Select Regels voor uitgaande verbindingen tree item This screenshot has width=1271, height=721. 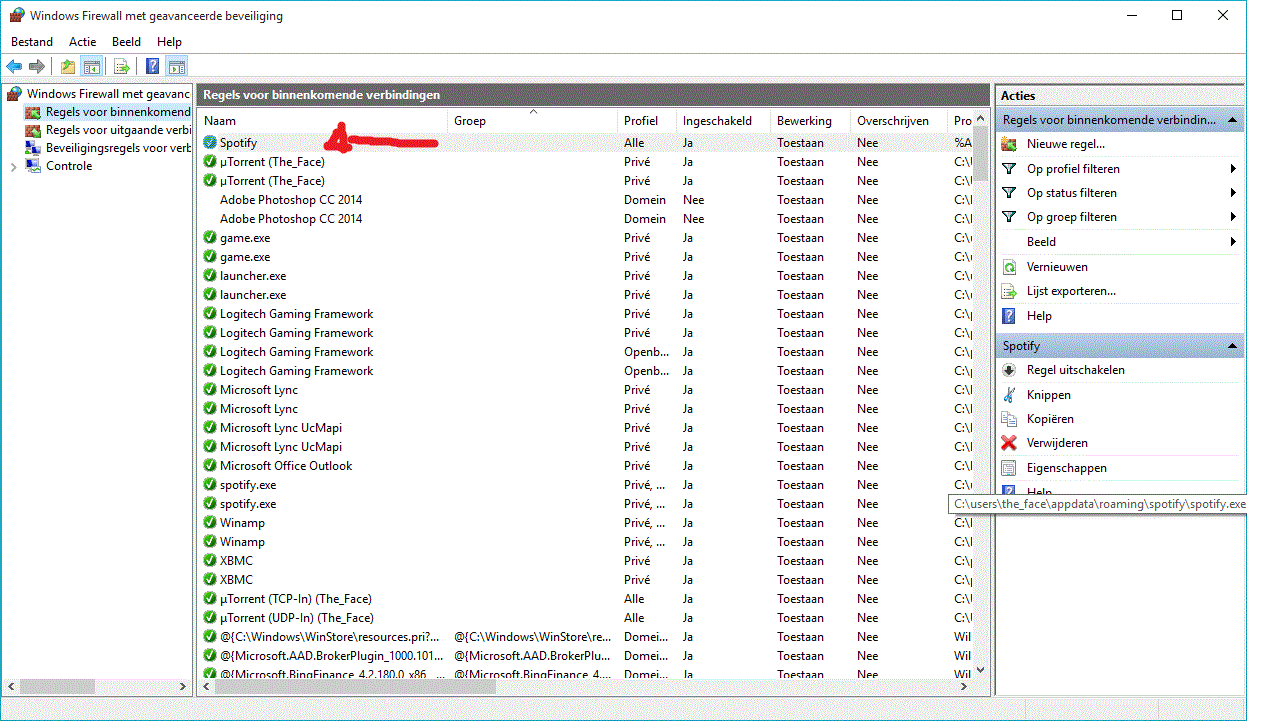(x=117, y=130)
